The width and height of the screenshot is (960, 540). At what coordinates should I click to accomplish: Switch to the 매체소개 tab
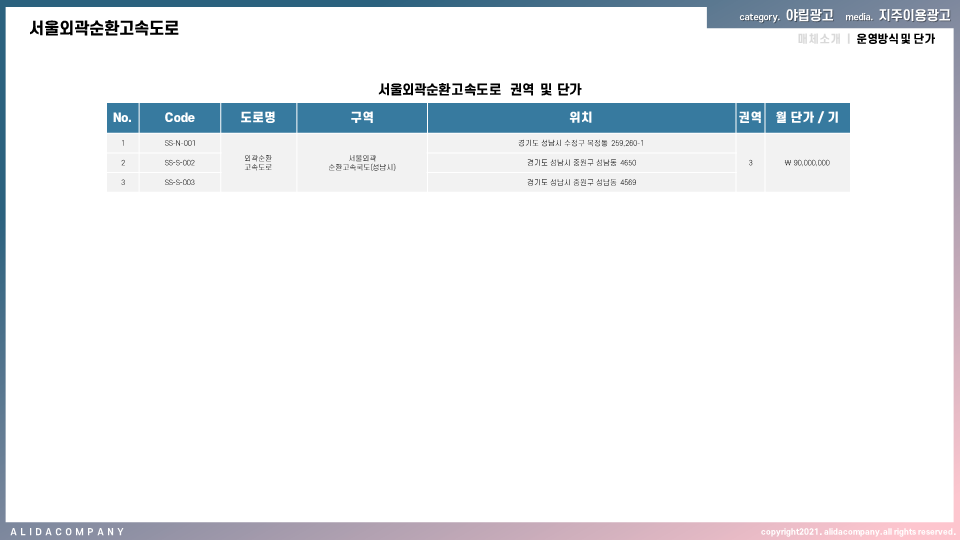click(x=819, y=39)
